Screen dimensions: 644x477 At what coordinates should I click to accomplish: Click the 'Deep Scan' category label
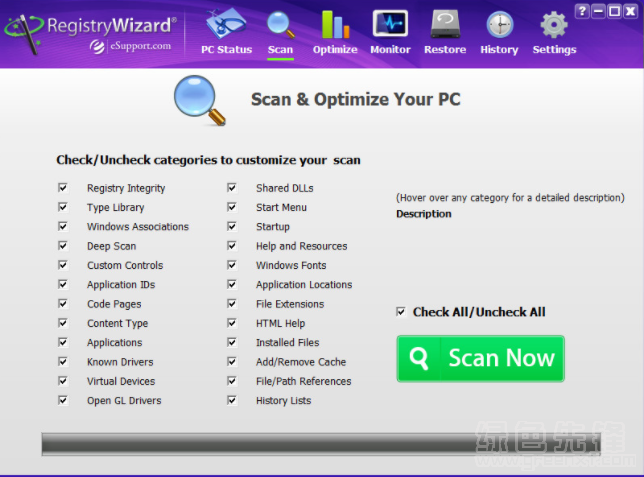[x=111, y=246]
